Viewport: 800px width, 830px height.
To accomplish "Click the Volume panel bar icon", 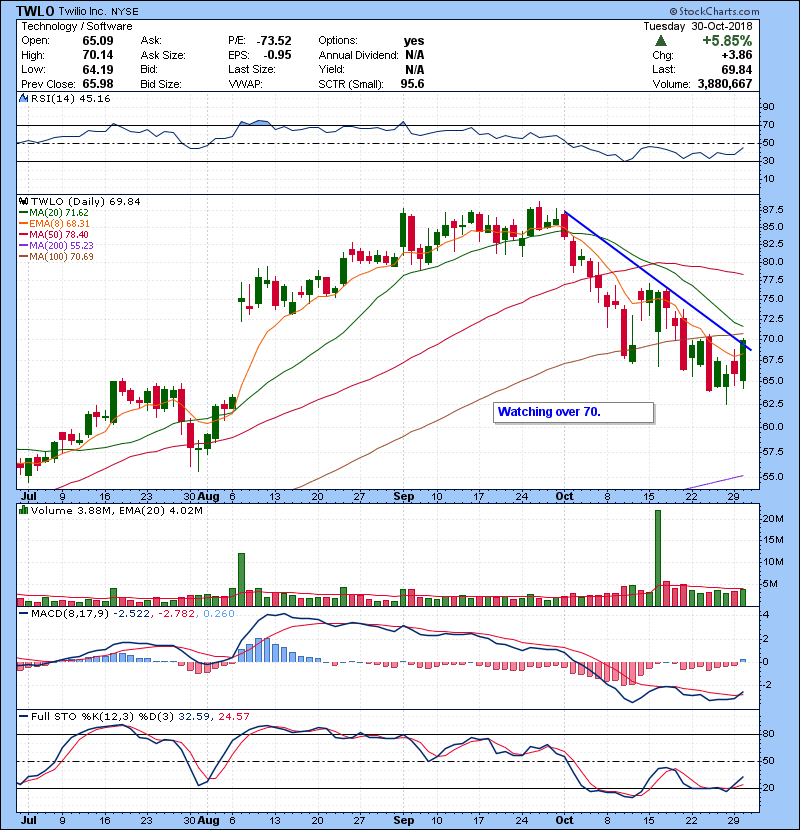I will 23,510.
